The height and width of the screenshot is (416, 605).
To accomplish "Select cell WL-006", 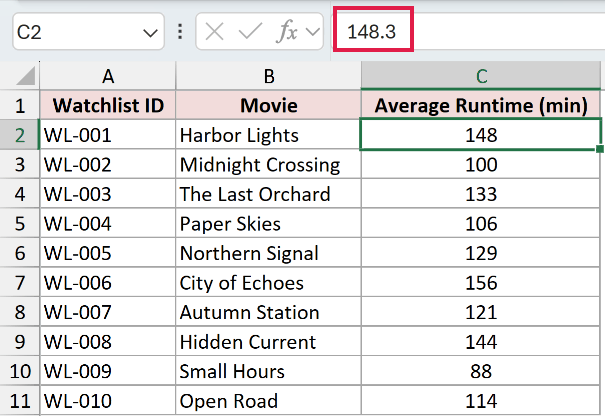I will 108,282.
